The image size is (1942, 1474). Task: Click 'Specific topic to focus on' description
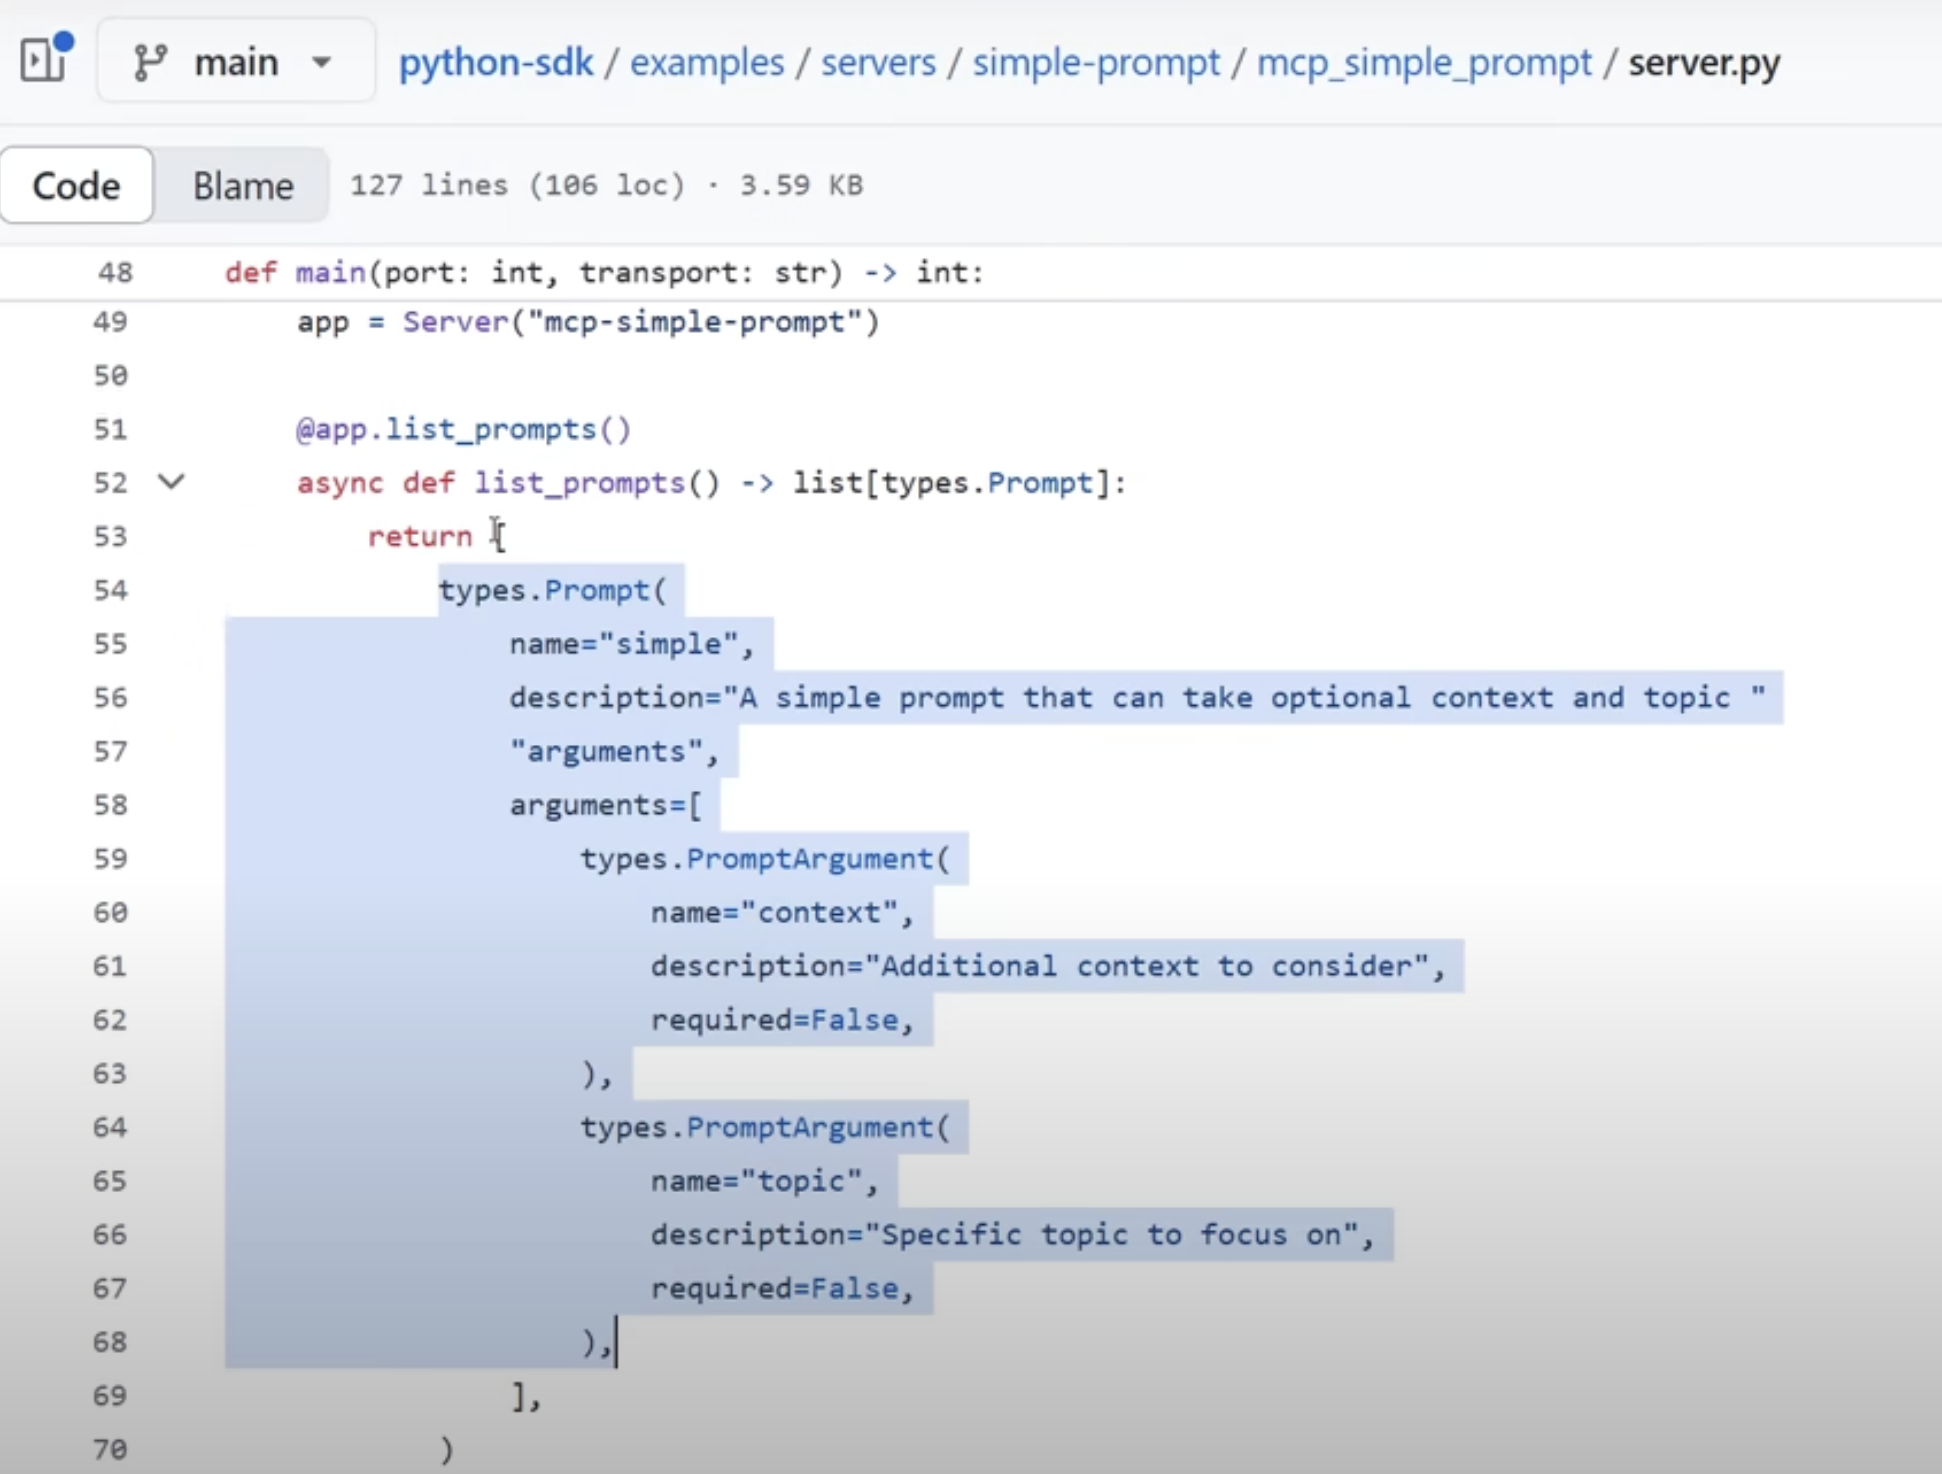1013,1235
